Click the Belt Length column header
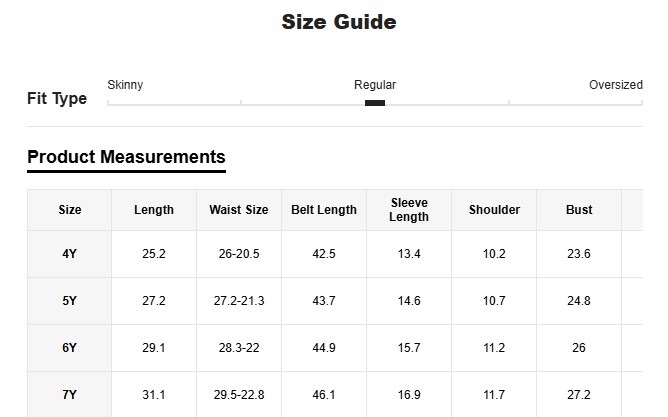This screenshot has width=668, height=417. pyautogui.click(x=324, y=210)
